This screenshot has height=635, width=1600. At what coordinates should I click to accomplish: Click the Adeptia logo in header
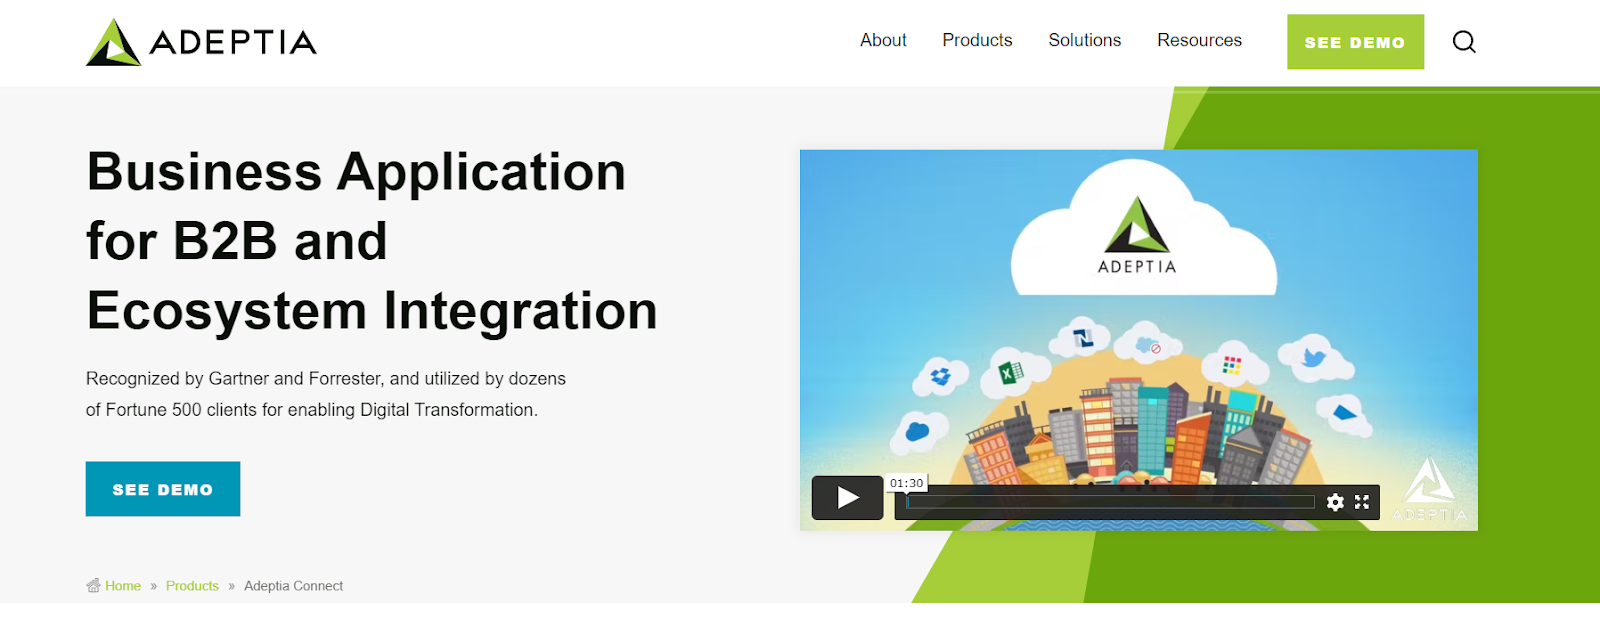[x=201, y=42]
